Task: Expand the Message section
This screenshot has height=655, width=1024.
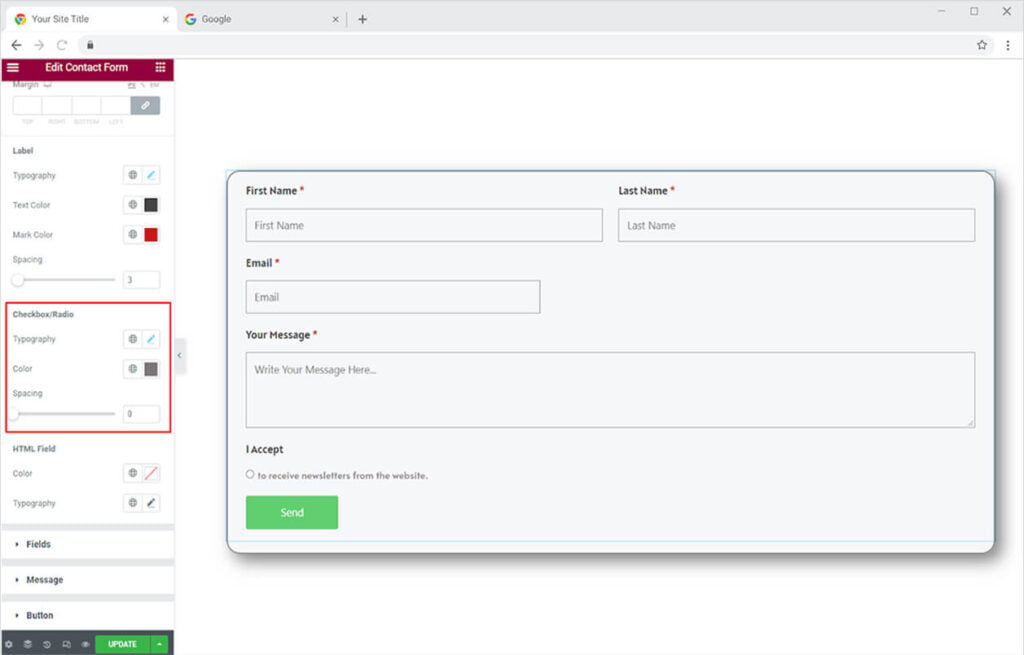Action: pos(44,580)
